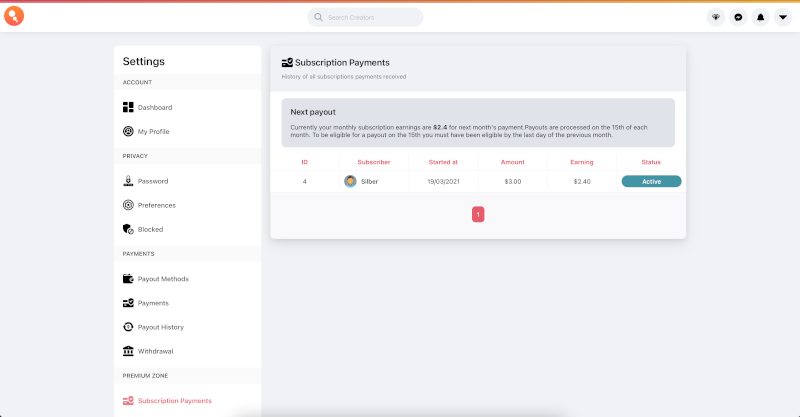Open the messenger chat icon

[738, 17]
